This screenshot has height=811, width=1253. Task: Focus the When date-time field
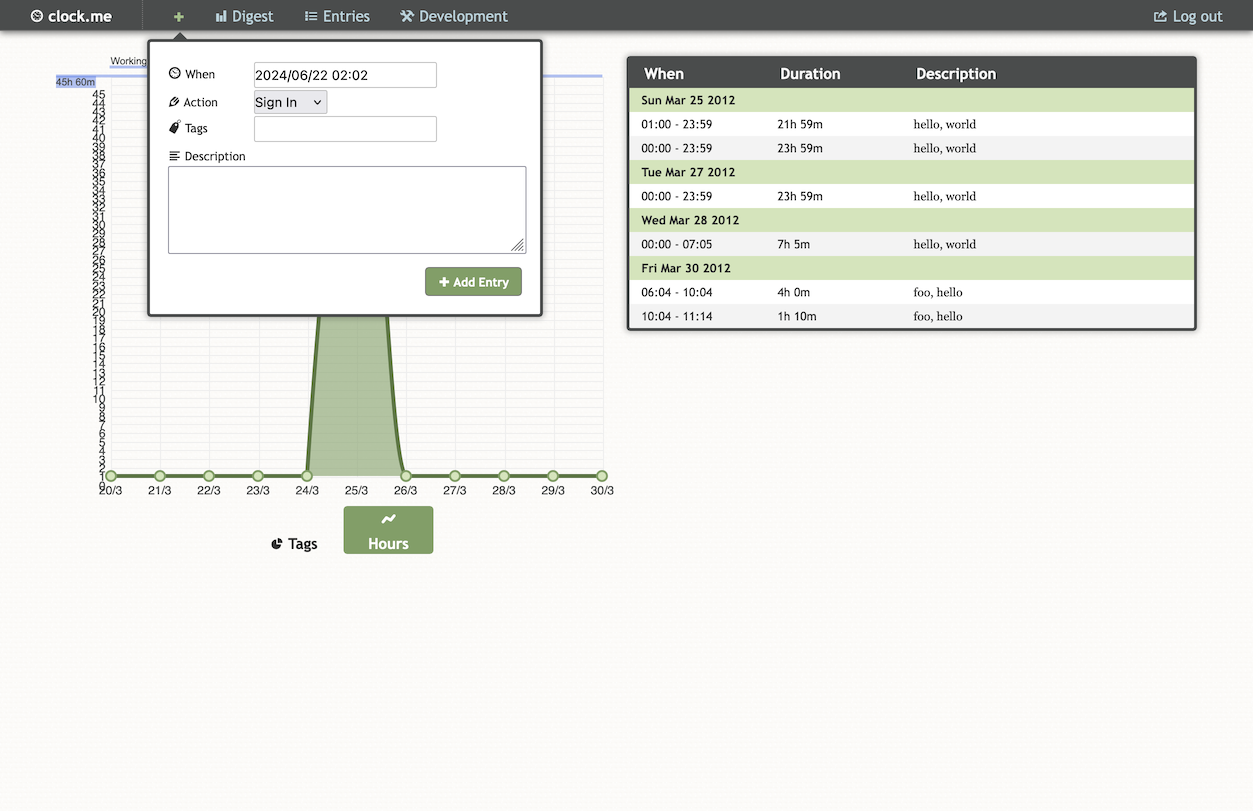(x=345, y=75)
